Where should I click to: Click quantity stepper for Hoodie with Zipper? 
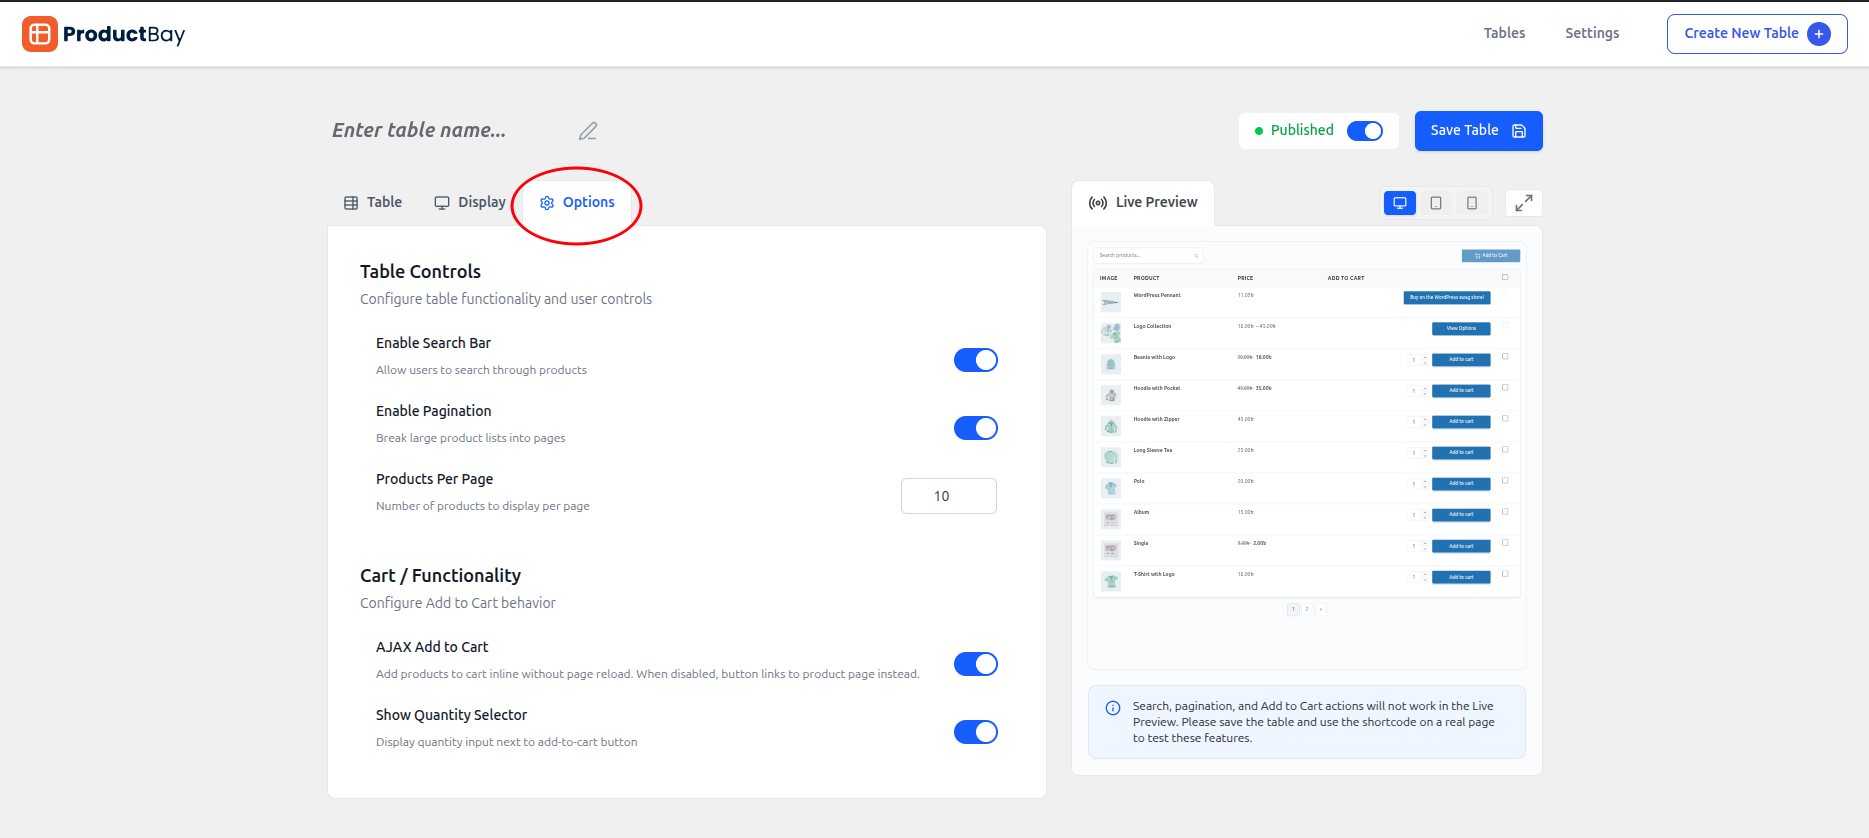pyautogui.click(x=1418, y=422)
